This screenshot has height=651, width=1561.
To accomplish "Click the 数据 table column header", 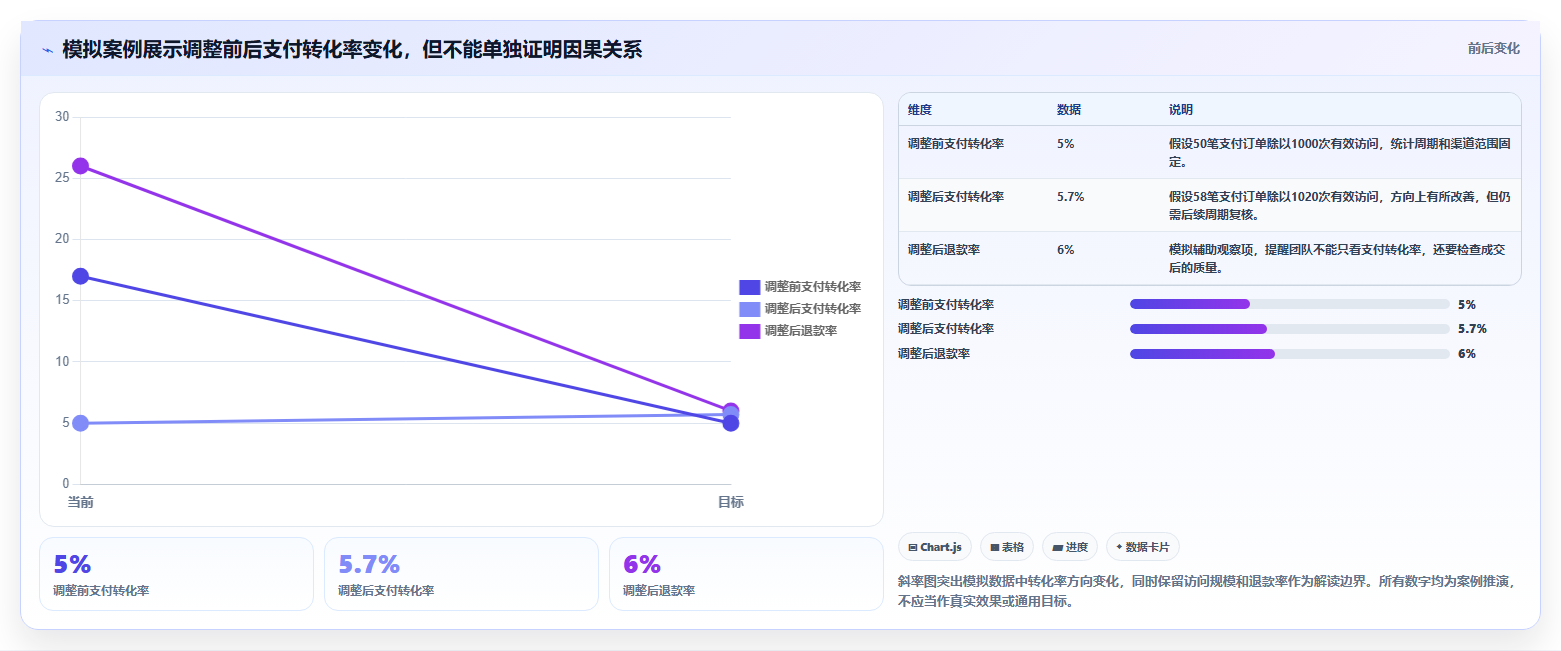I will [1068, 110].
